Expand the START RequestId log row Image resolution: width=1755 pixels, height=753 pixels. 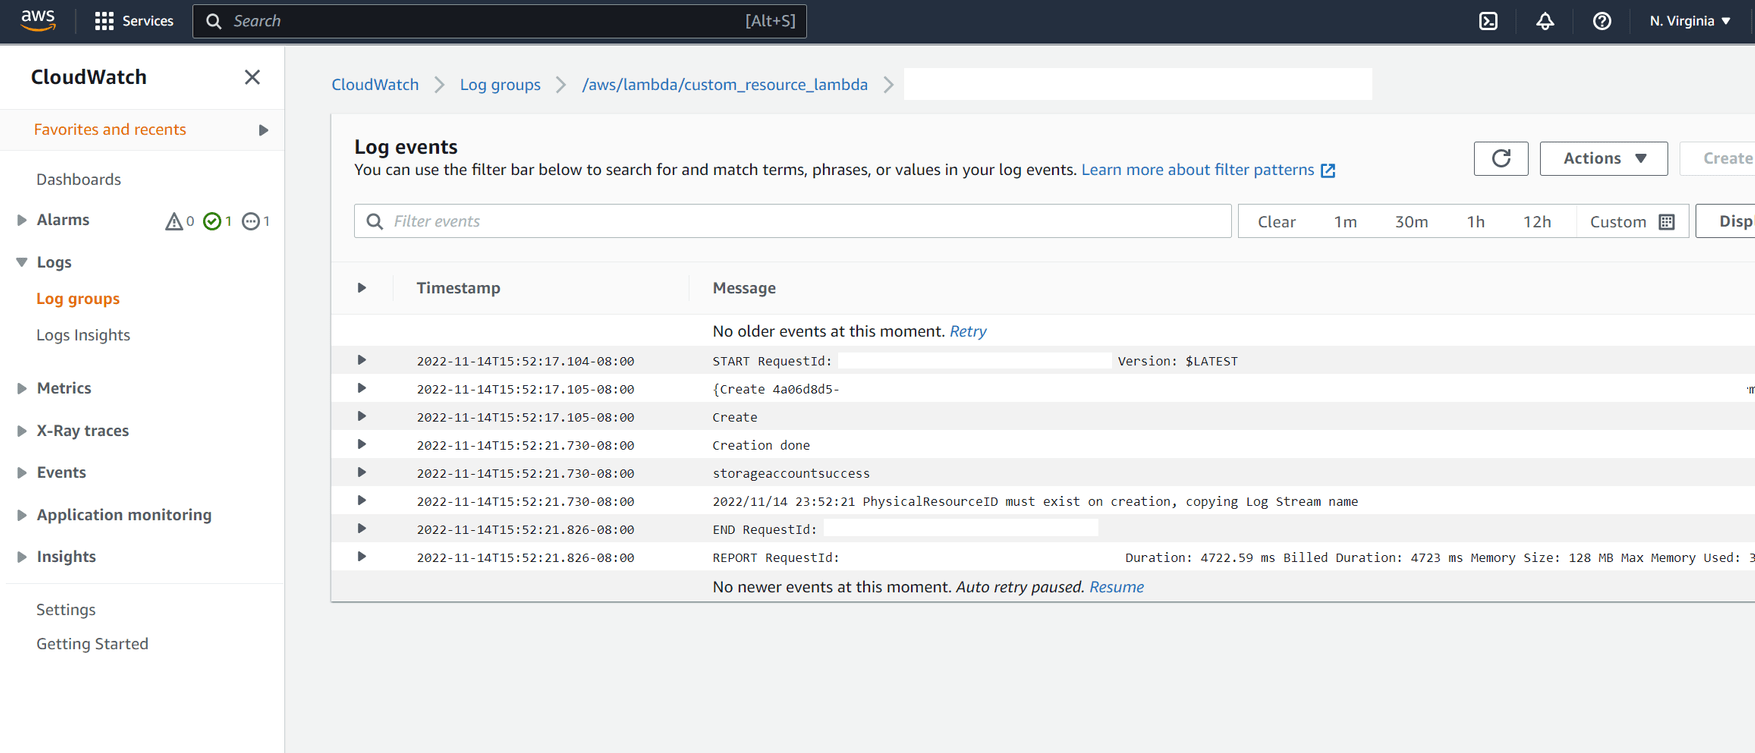[362, 360]
